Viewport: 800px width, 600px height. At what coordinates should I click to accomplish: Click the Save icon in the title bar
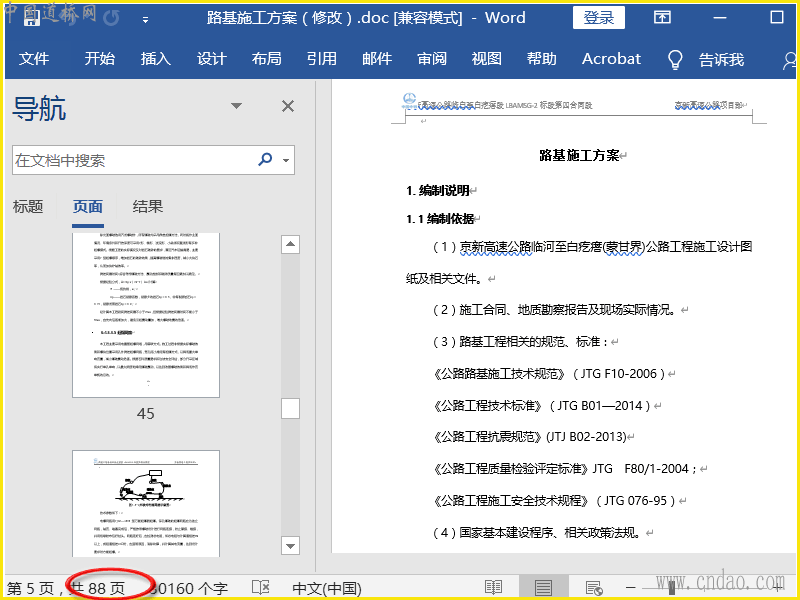[x=32, y=18]
